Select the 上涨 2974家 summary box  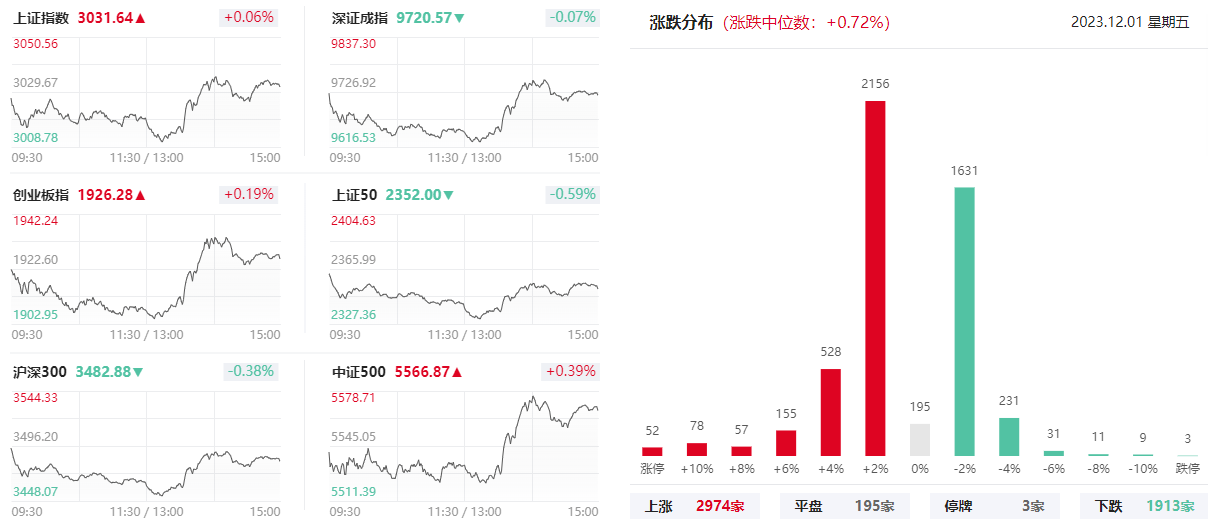pos(695,506)
